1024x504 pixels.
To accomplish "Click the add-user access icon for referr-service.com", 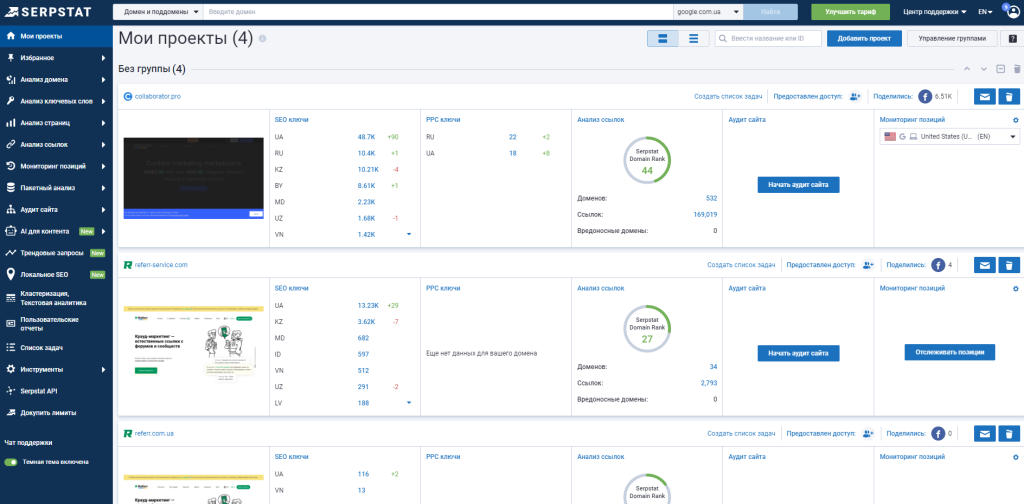I will coord(867,265).
